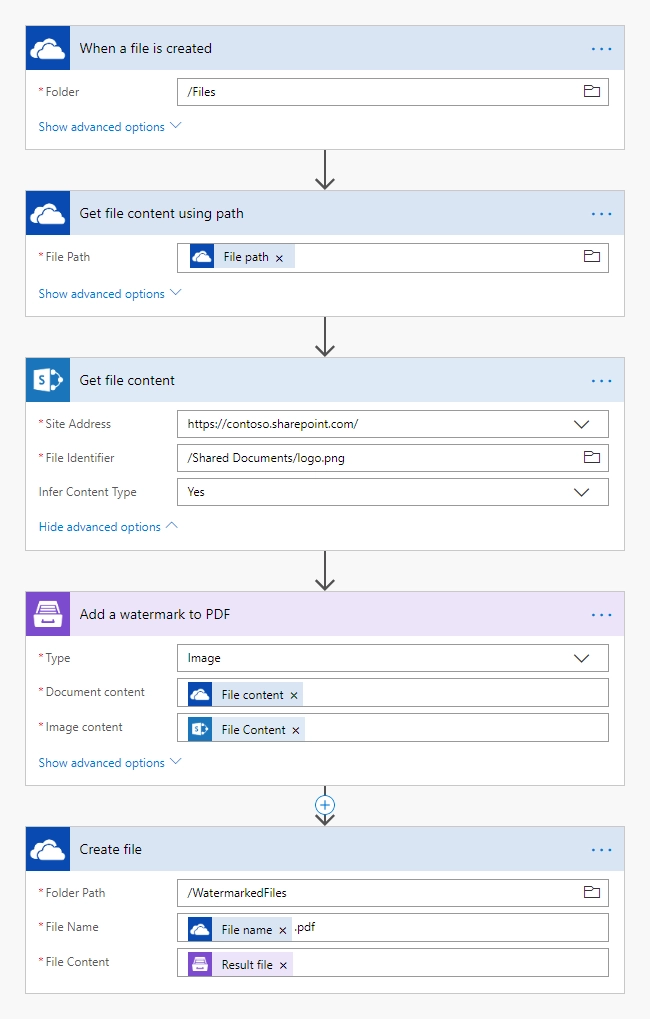Open folder picker in the Folder field
This screenshot has height=1019, width=650.
[592, 92]
